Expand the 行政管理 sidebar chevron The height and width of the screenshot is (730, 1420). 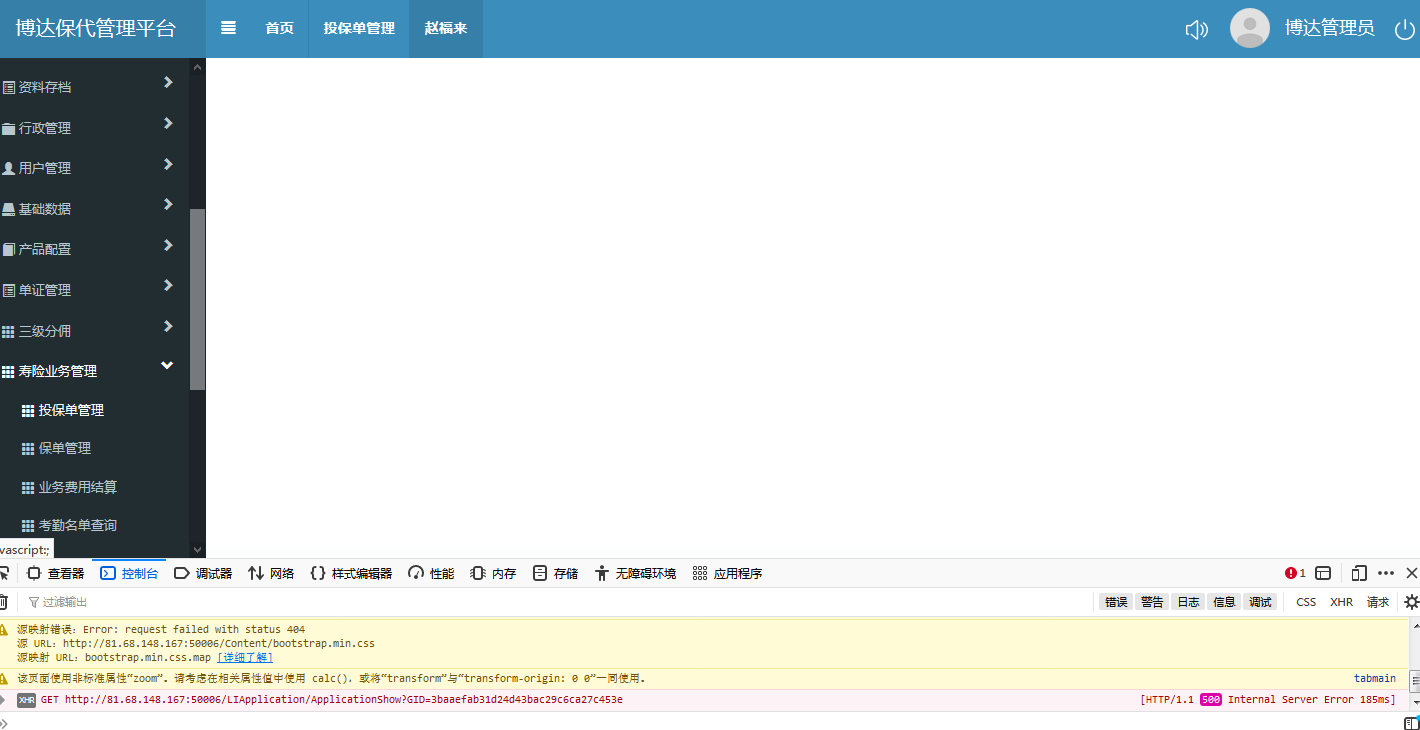point(168,123)
